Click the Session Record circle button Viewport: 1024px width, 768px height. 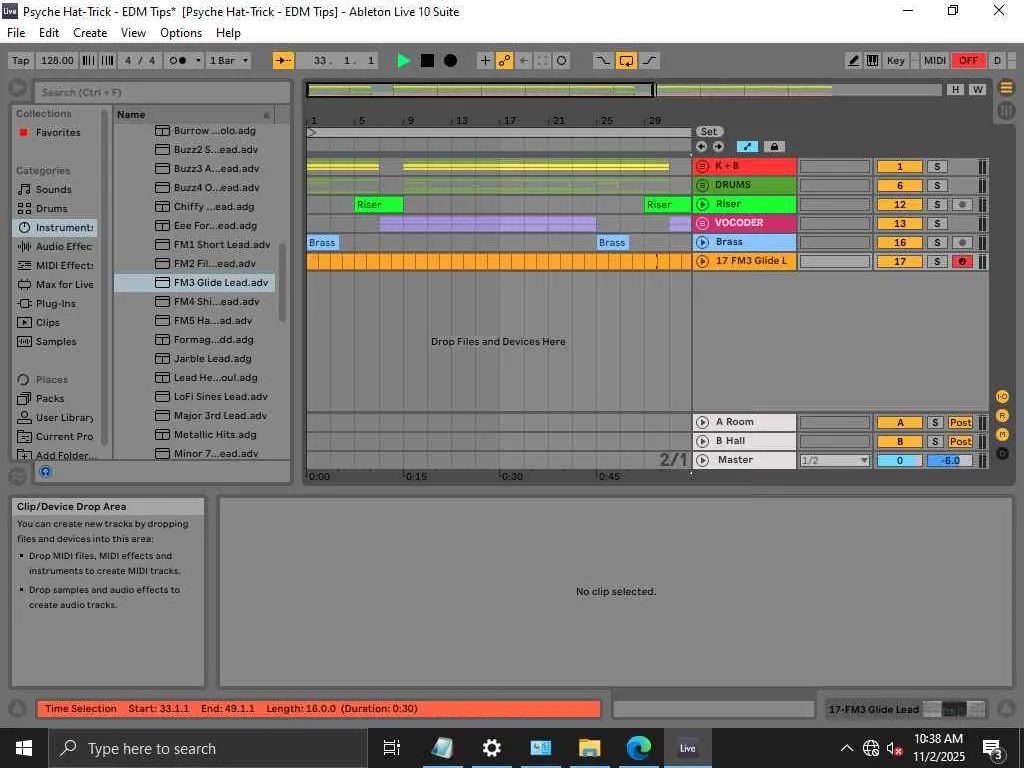[x=562, y=61]
